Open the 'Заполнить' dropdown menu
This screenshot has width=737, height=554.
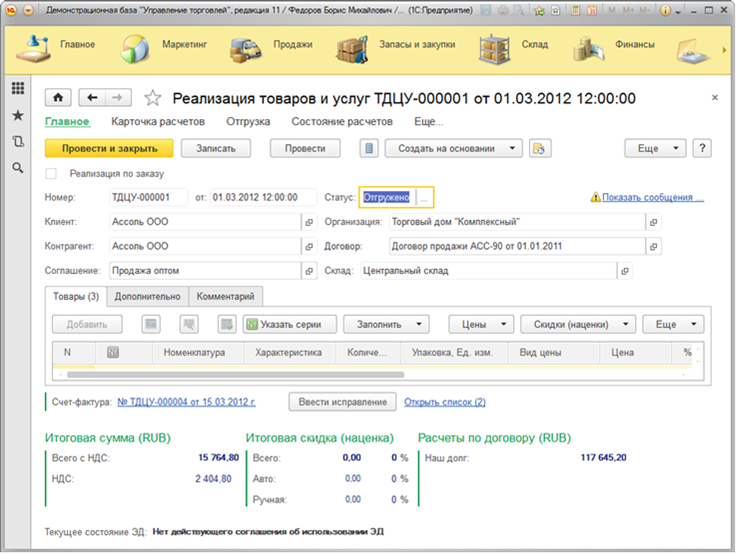pos(386,324)
